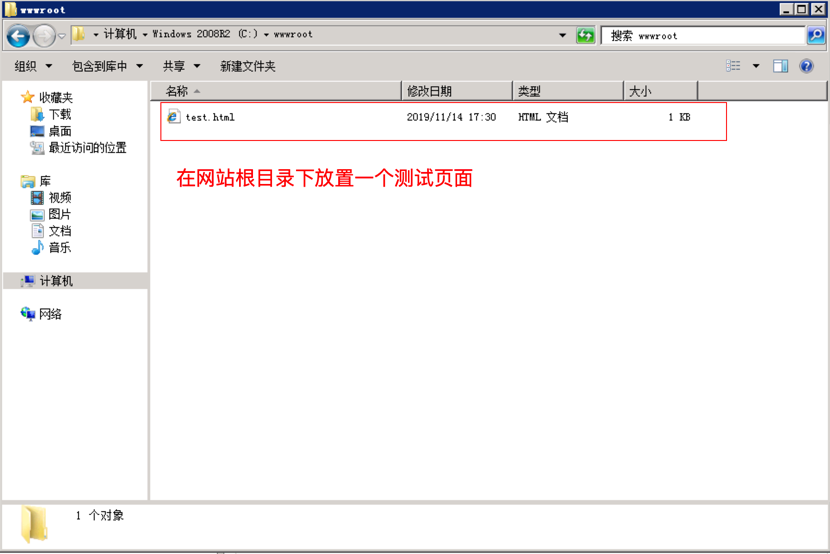Select 计算机 in the navigation pane
830x554 pixels.
click(56, 281)
